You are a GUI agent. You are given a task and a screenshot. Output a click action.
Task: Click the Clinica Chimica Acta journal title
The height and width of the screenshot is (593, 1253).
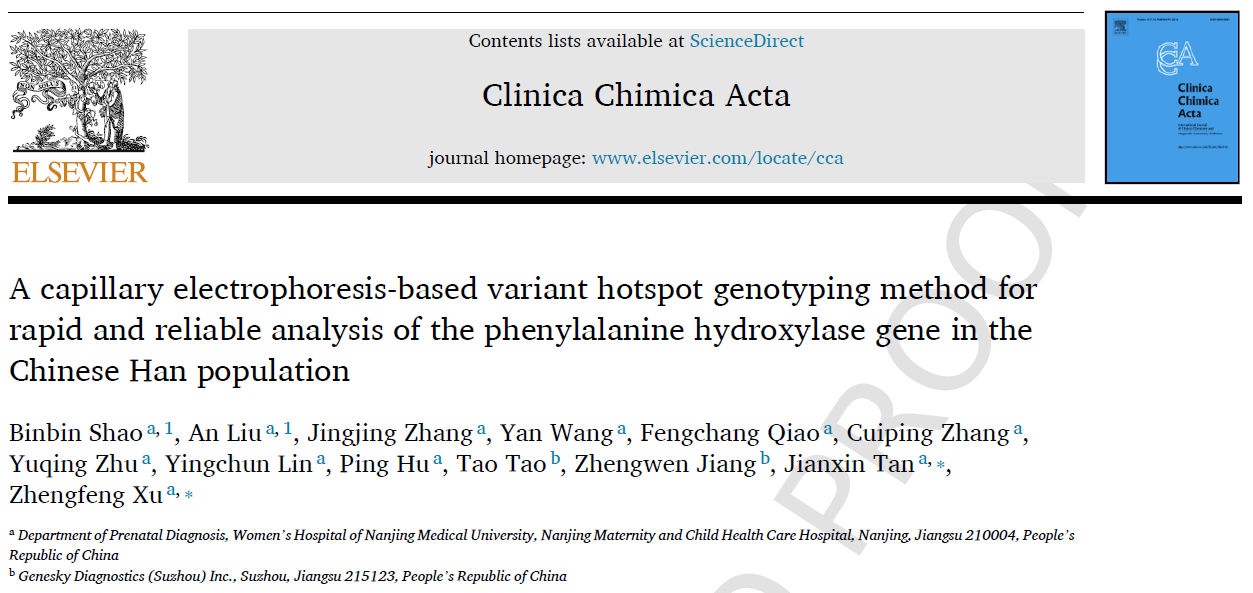point(636,96)
